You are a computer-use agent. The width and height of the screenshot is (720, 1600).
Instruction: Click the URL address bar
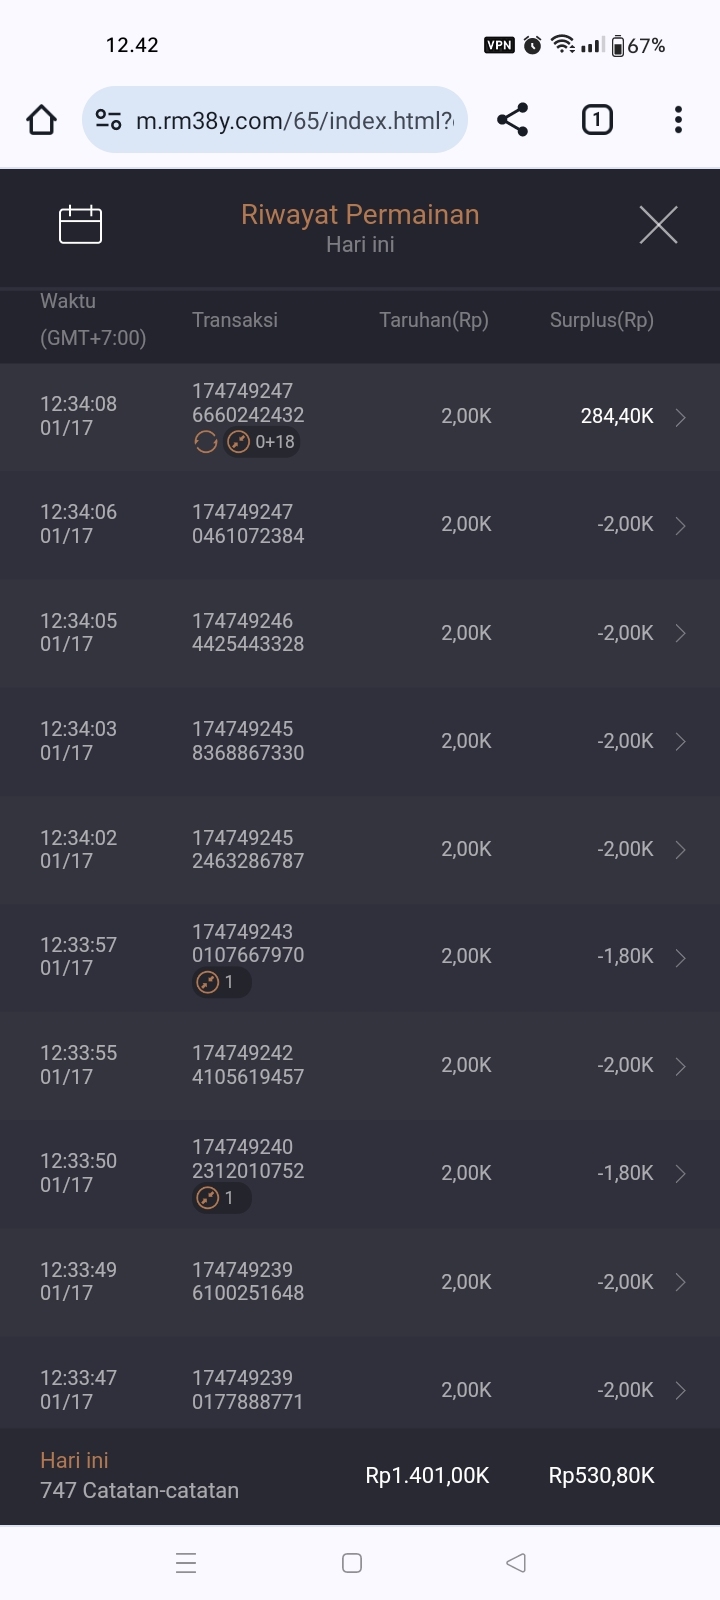coord(295,120)
